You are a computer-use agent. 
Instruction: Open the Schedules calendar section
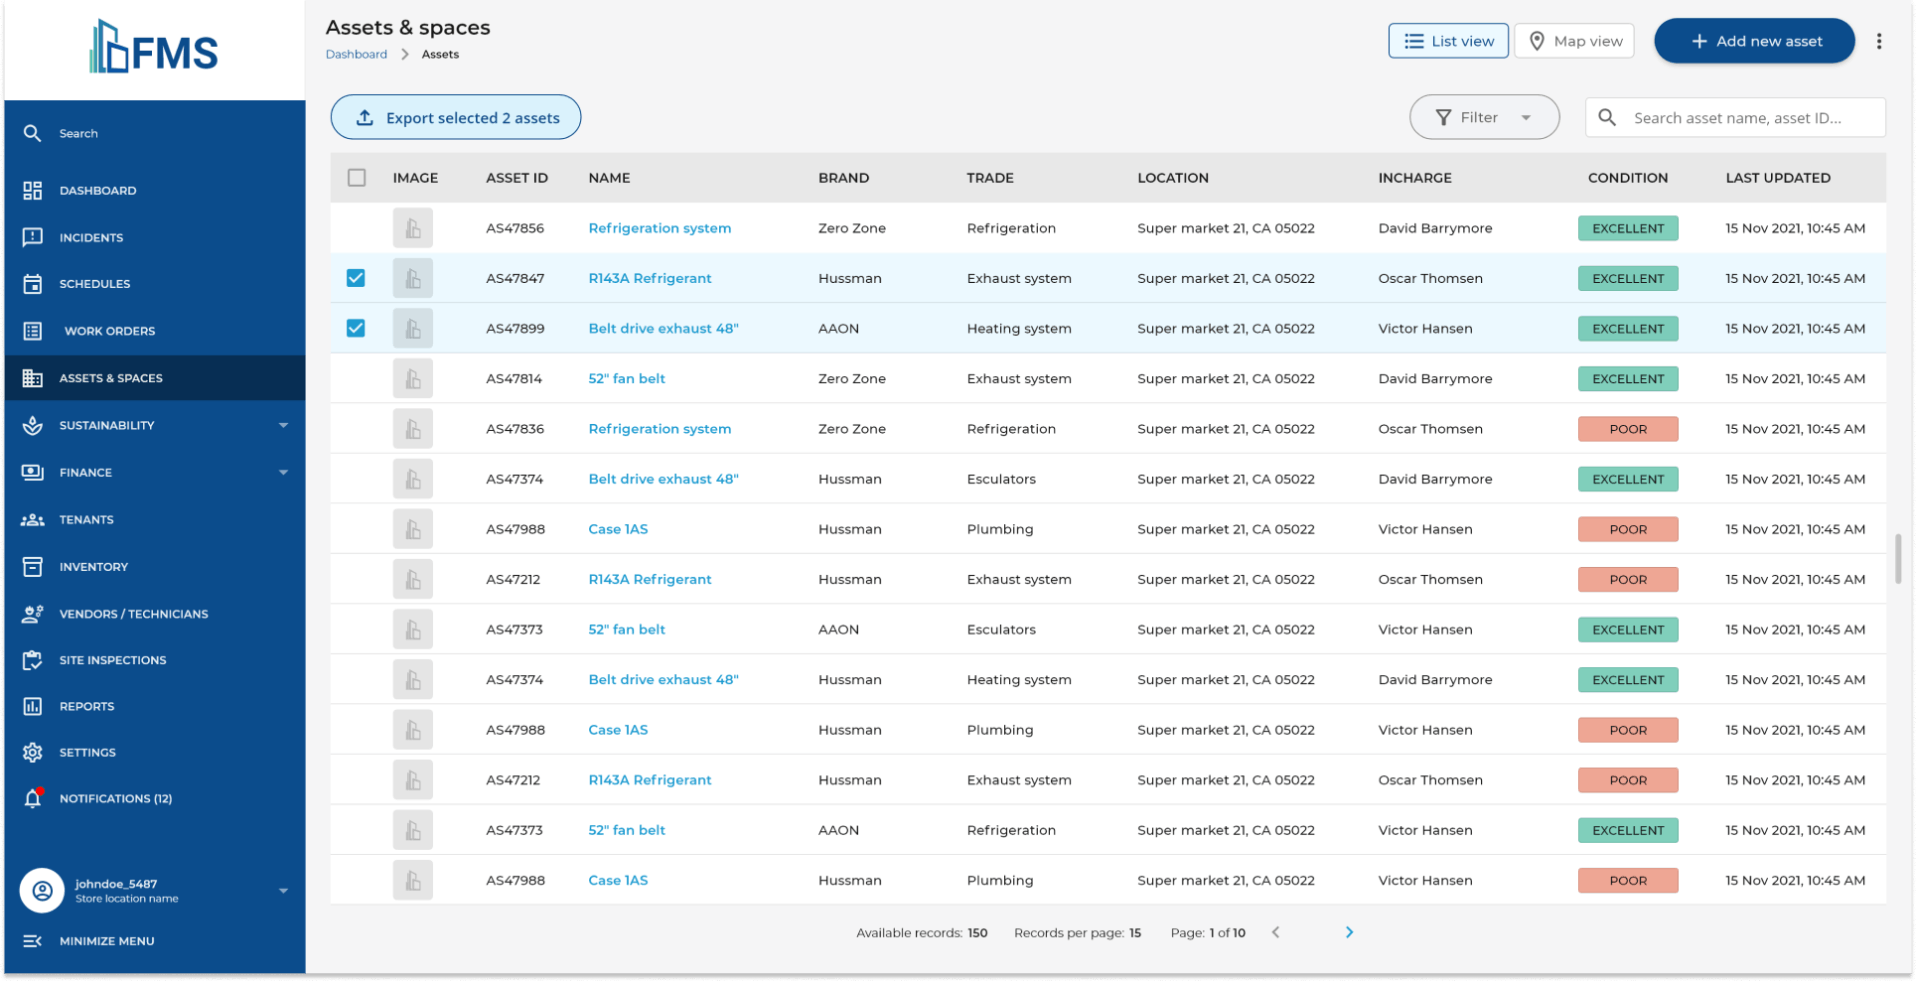click(x=95, y=284)
